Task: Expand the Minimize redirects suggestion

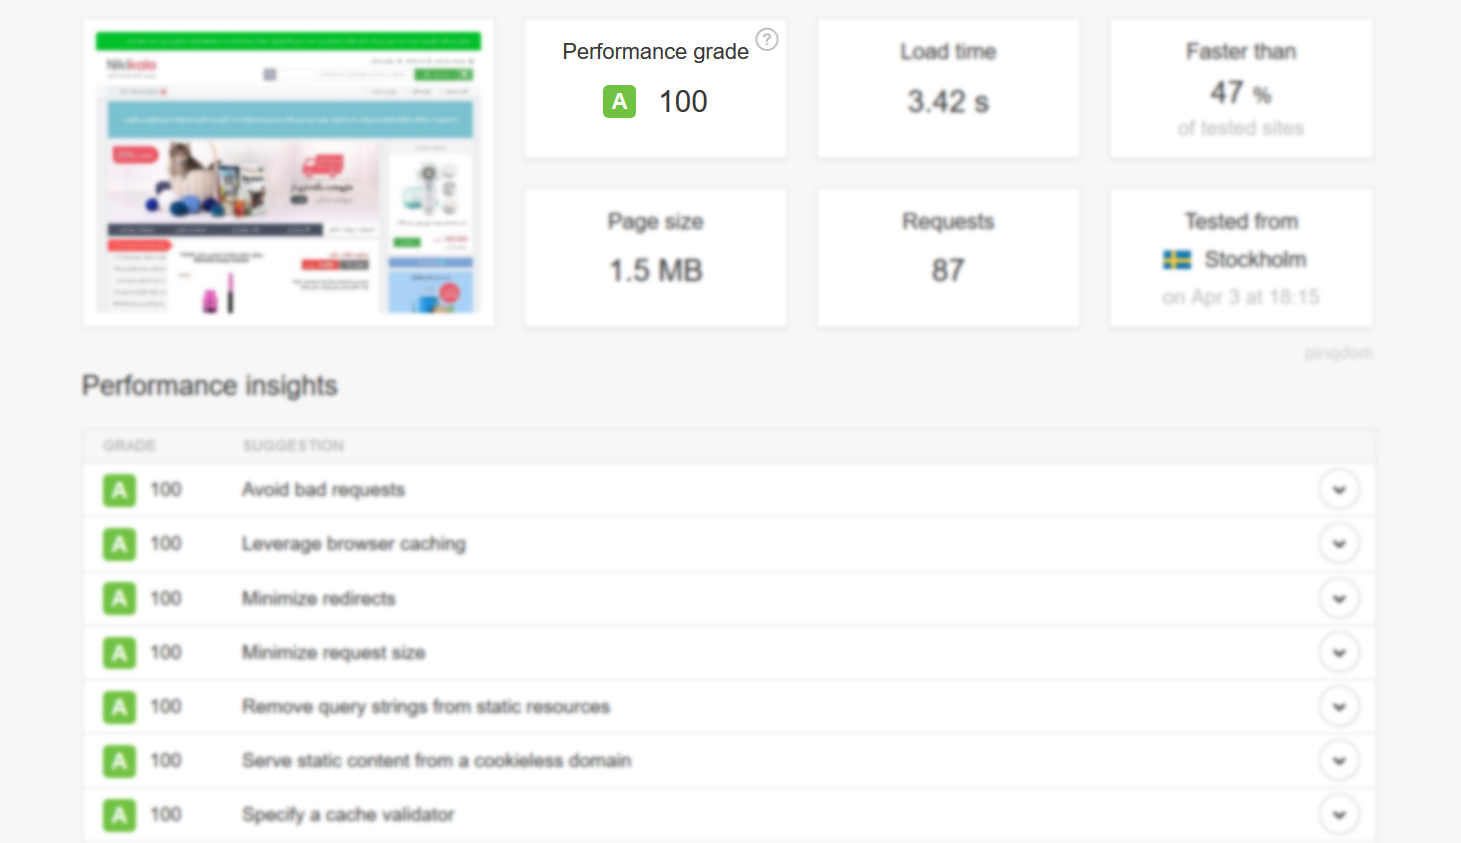Action: [x=1339, y=598]
